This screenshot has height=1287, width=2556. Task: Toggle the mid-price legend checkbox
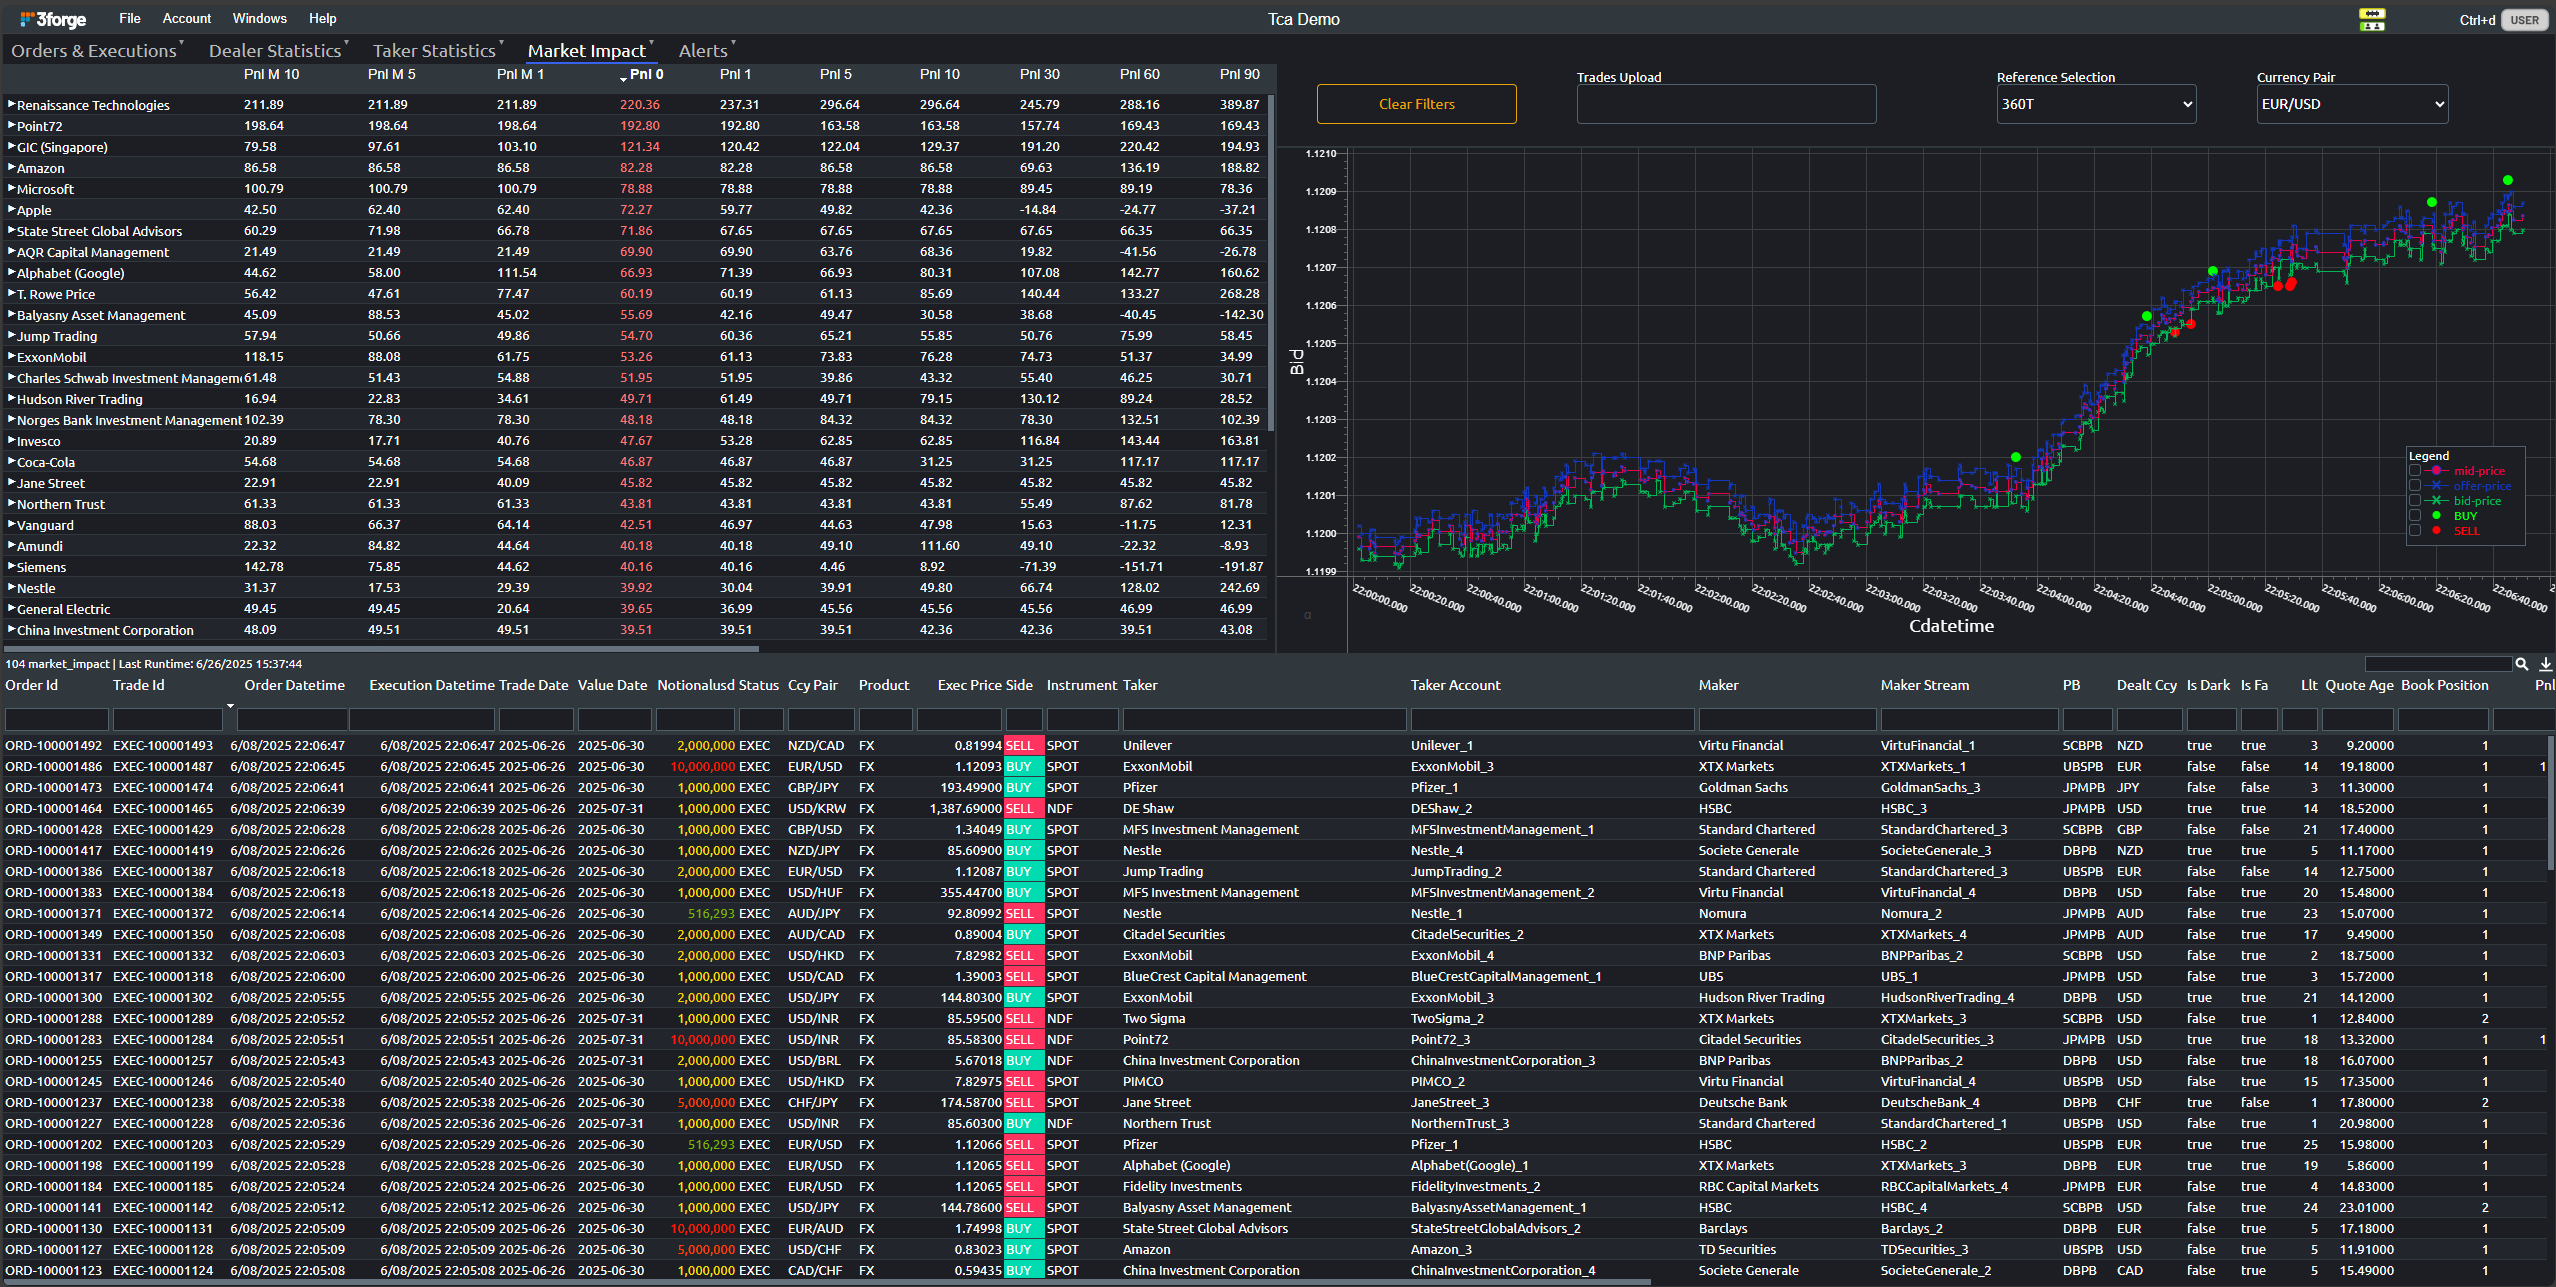coord(2415,471)
